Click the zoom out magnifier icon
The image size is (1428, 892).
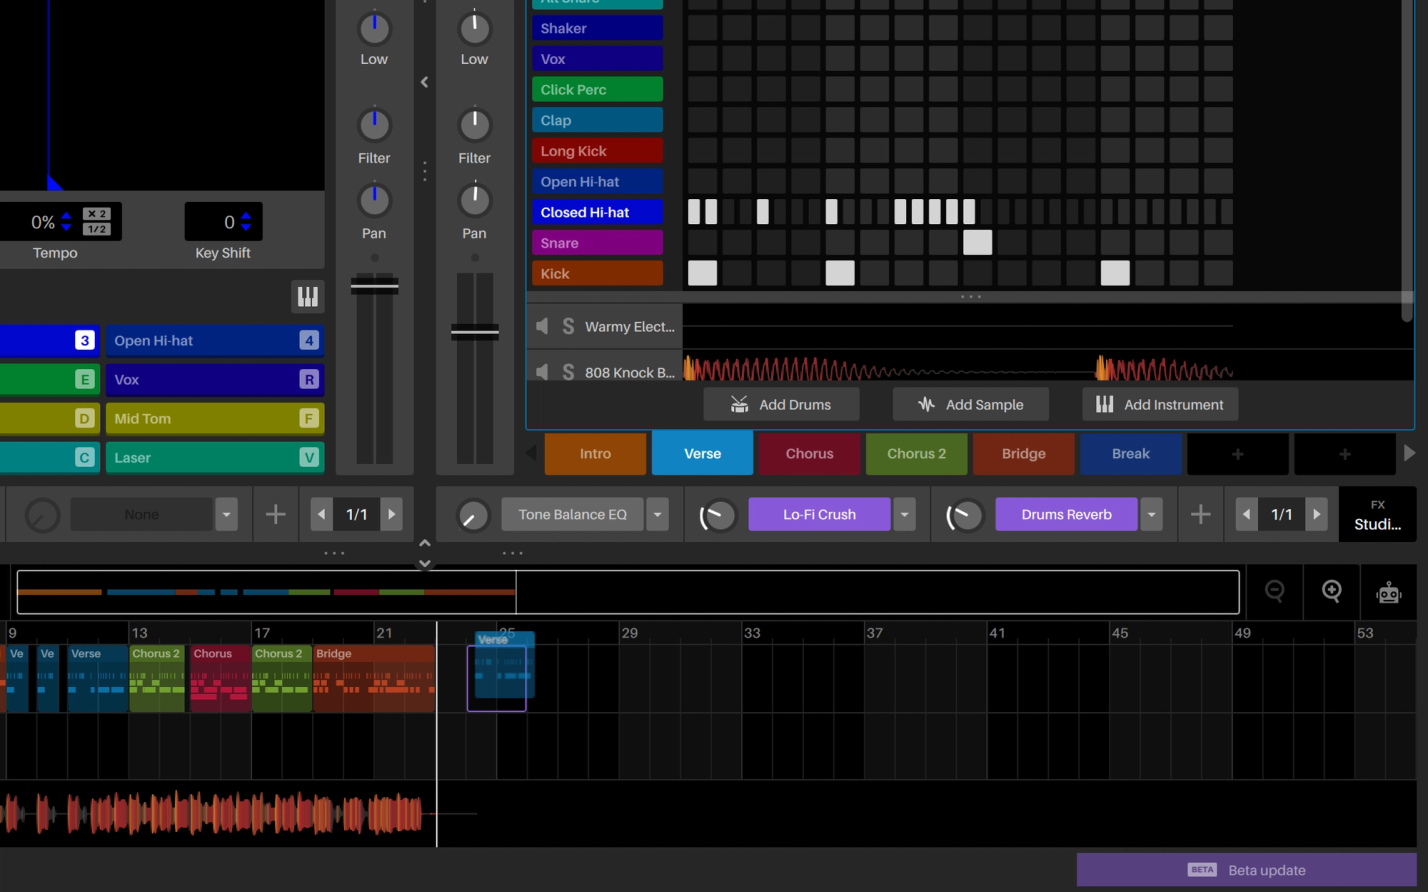[1275, 591]
